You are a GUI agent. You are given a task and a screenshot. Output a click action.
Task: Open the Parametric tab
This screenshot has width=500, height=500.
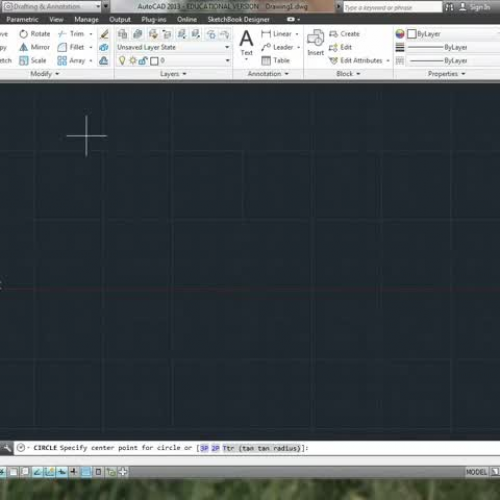tap(22, 19)
